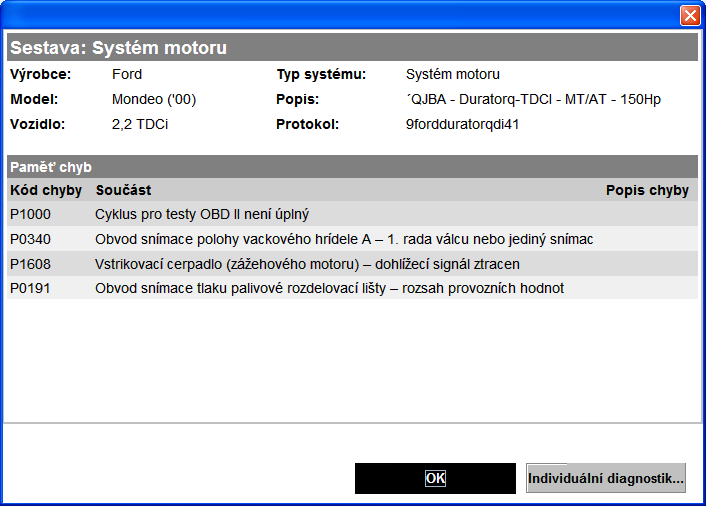This screenshot has width=706, height=506.
Task: Click the 'Paměť chyb' section header
Action: click(x=51, y=167)
